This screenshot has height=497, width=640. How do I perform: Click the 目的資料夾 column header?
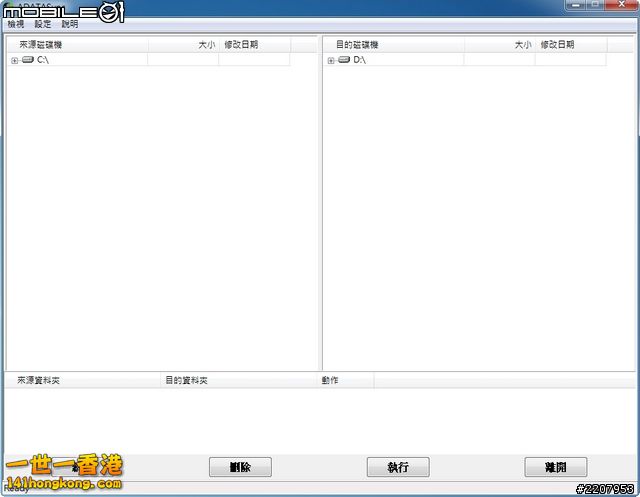(238, 381)
